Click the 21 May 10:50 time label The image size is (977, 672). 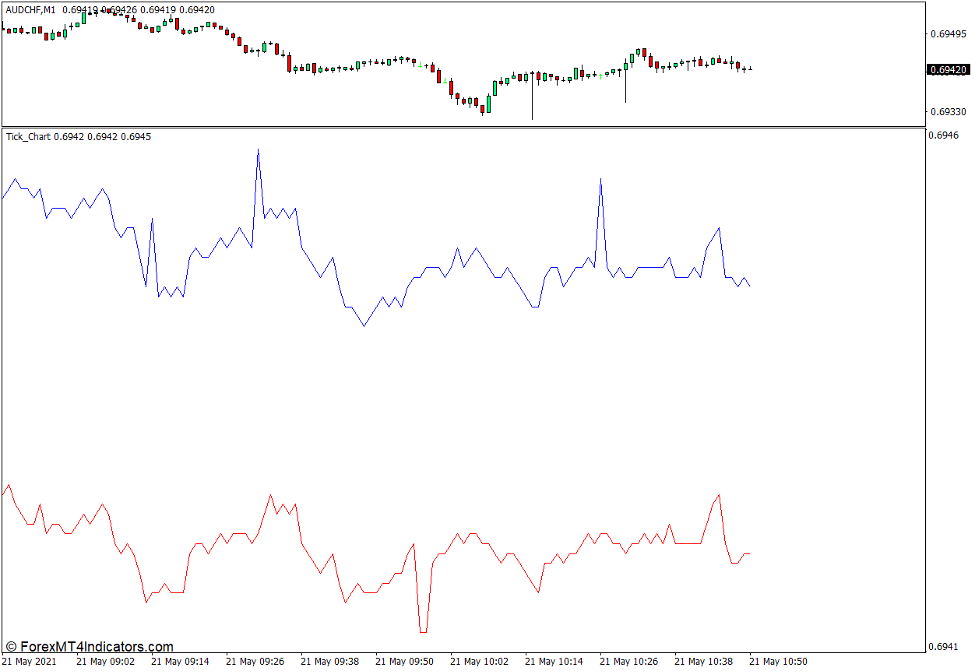tap(776, 661)
